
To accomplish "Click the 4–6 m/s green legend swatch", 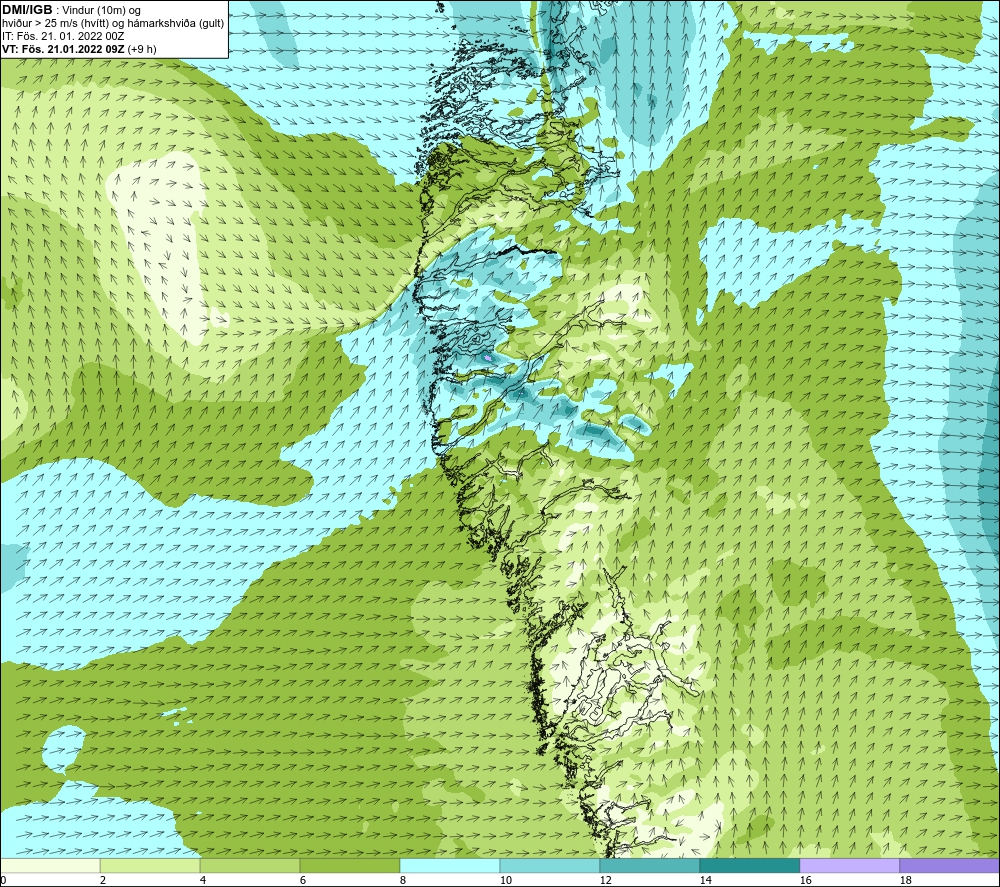I will [250, 865].
